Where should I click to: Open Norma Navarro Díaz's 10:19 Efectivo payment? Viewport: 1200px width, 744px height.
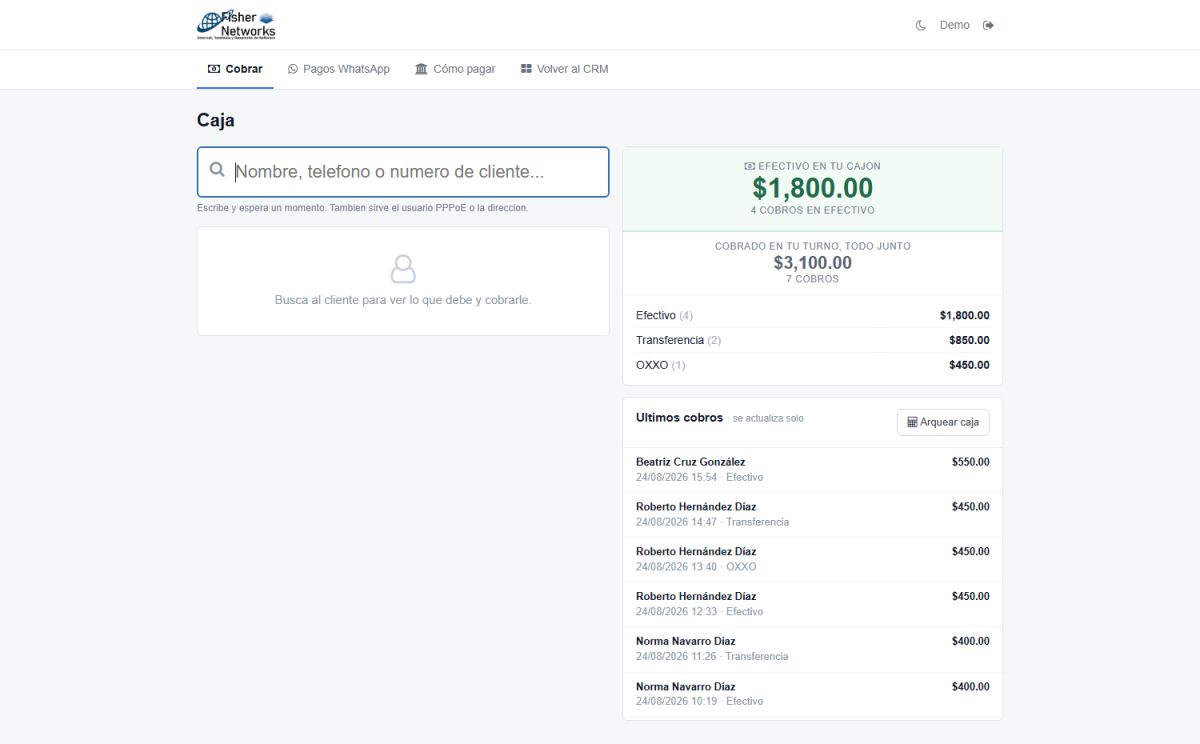click(x=813, y=694)
